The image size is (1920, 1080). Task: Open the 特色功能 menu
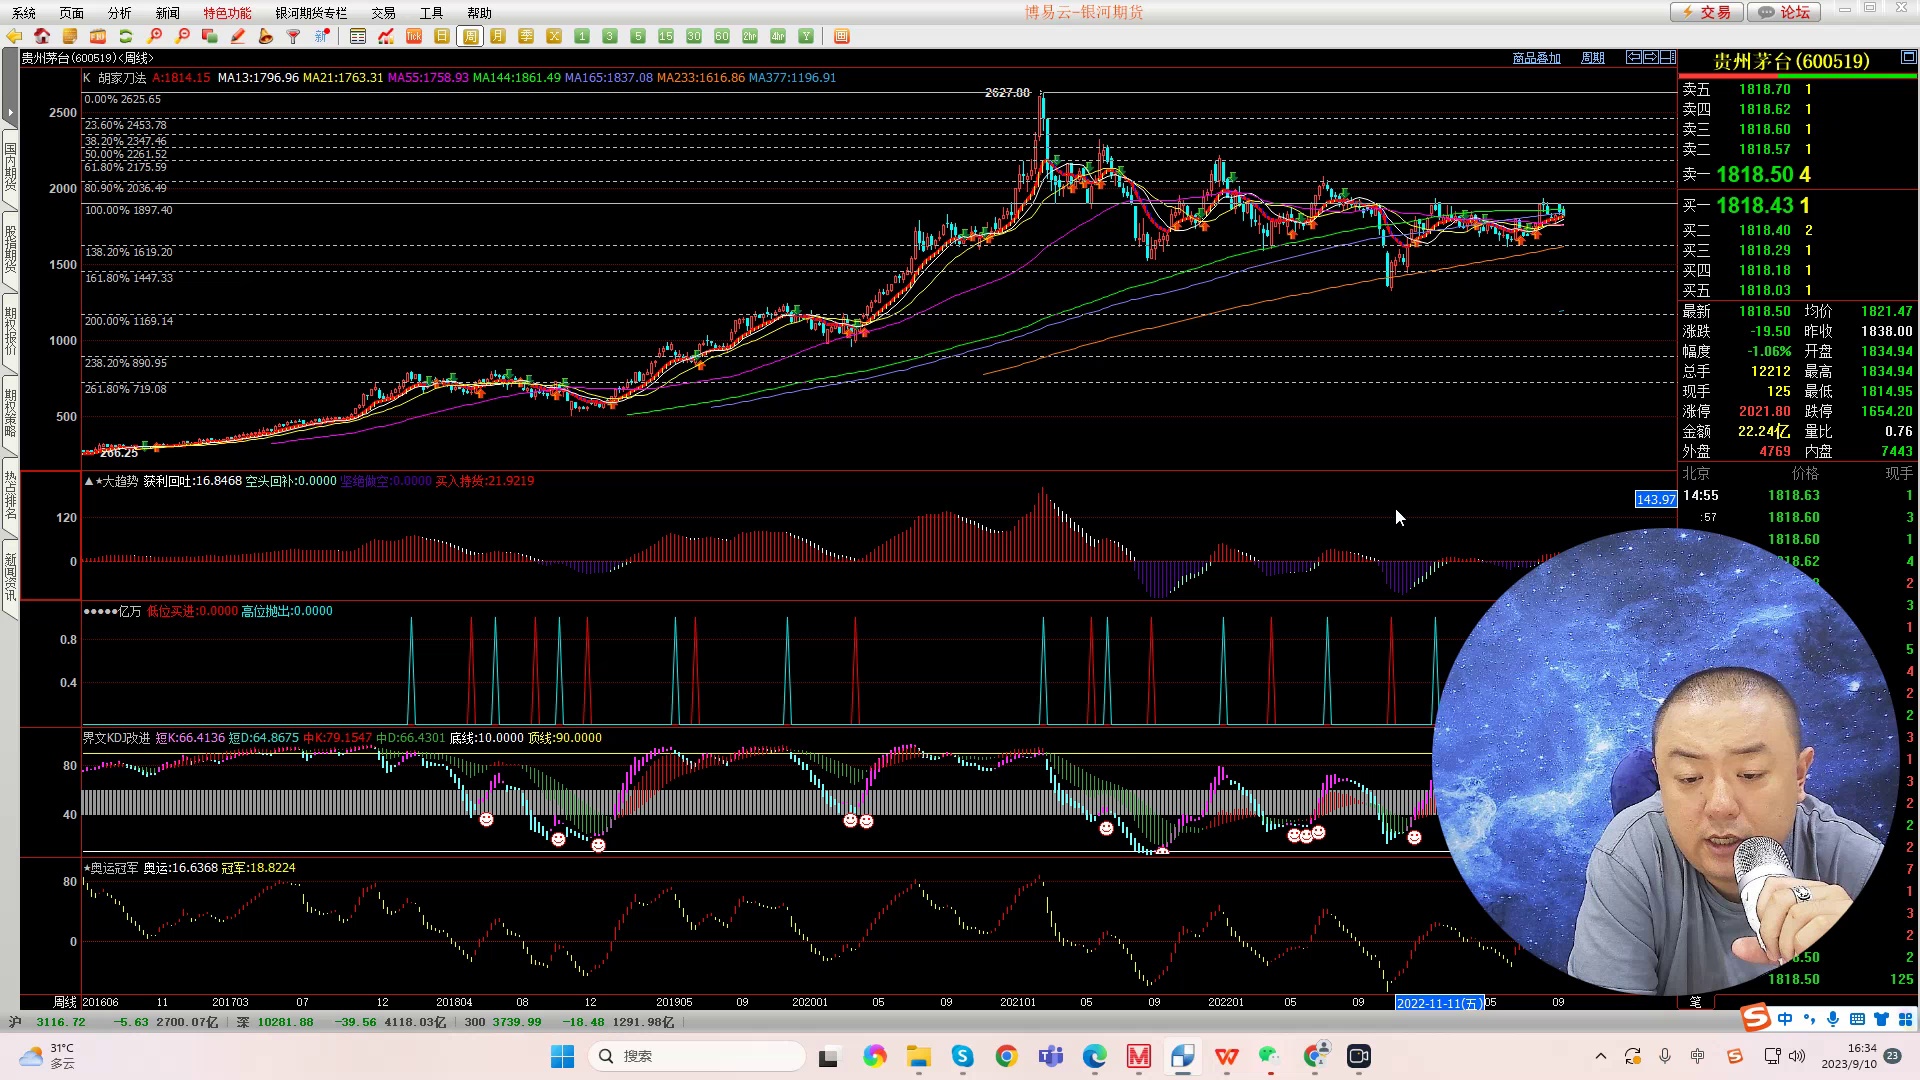[x=227, y=13]
